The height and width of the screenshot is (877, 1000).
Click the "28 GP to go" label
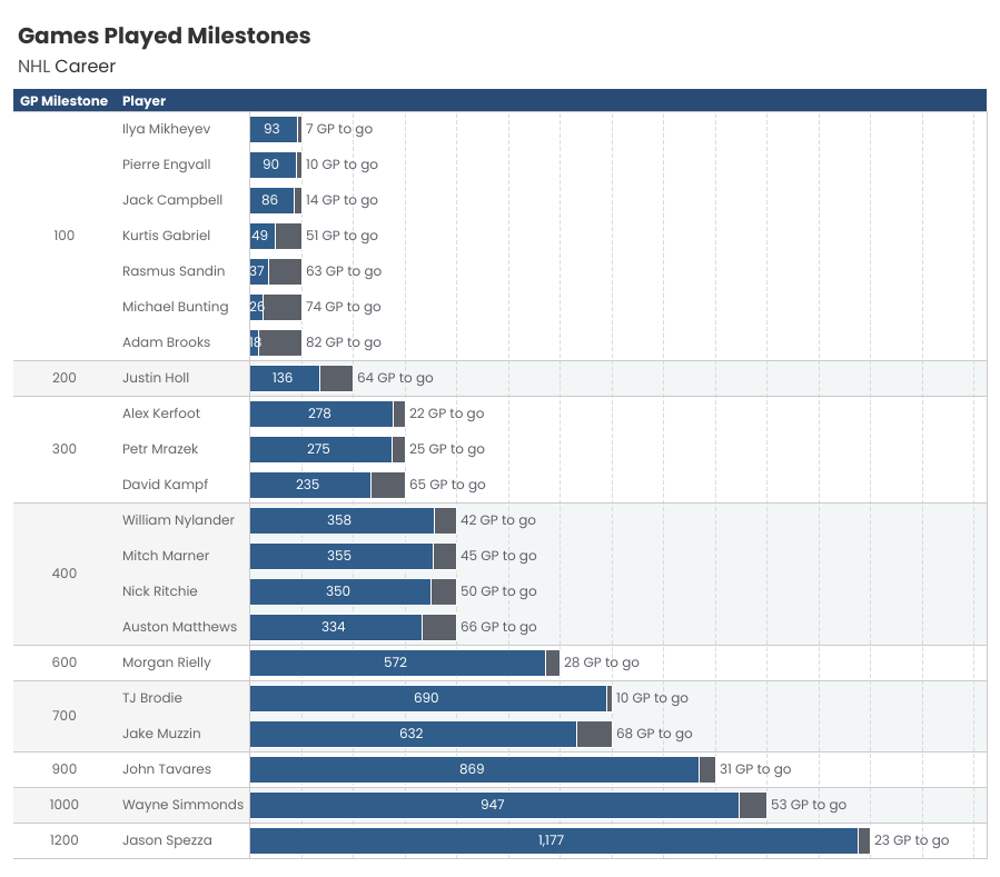[x=601, y=663]
